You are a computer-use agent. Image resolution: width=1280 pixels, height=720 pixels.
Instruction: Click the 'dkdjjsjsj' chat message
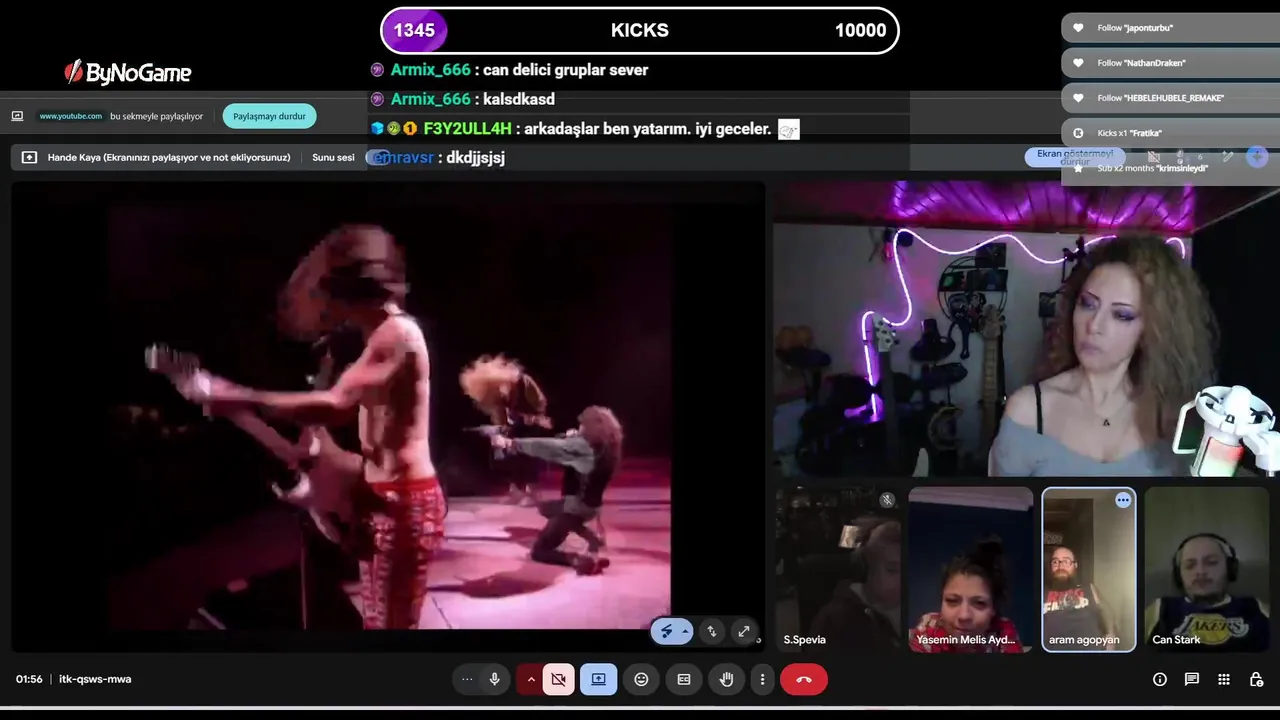[476, 158]
